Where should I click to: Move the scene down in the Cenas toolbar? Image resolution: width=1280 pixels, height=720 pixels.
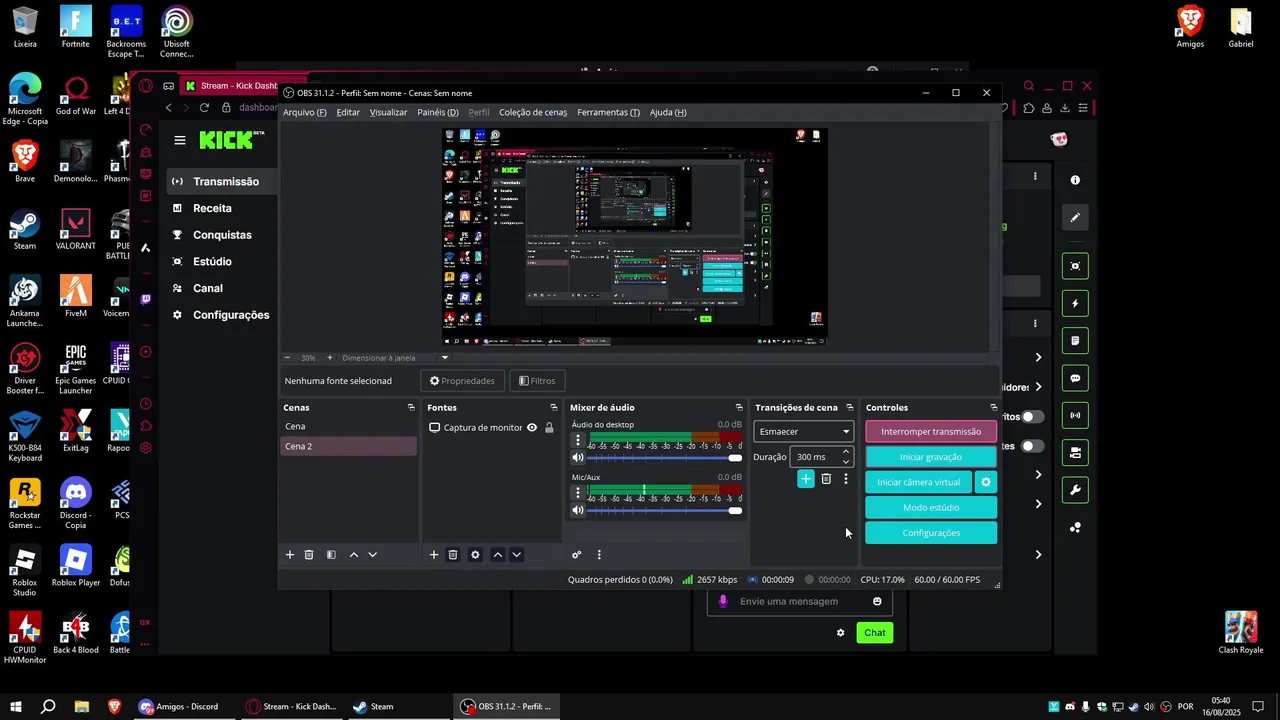tap(373, 555)
